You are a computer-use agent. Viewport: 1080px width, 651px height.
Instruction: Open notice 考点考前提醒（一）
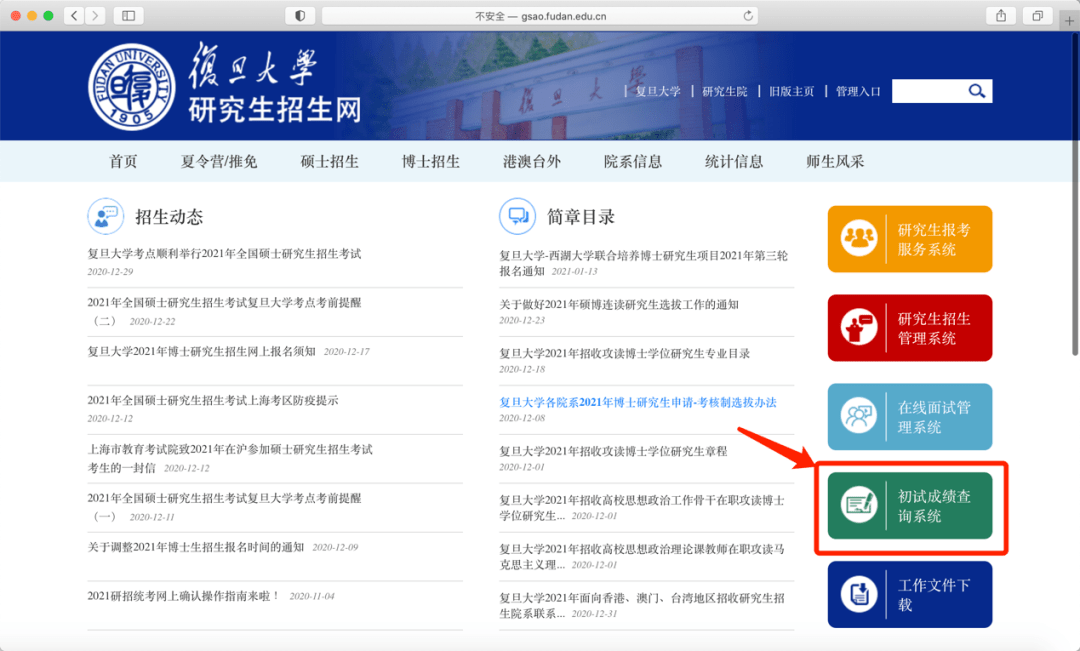[224, 507]
